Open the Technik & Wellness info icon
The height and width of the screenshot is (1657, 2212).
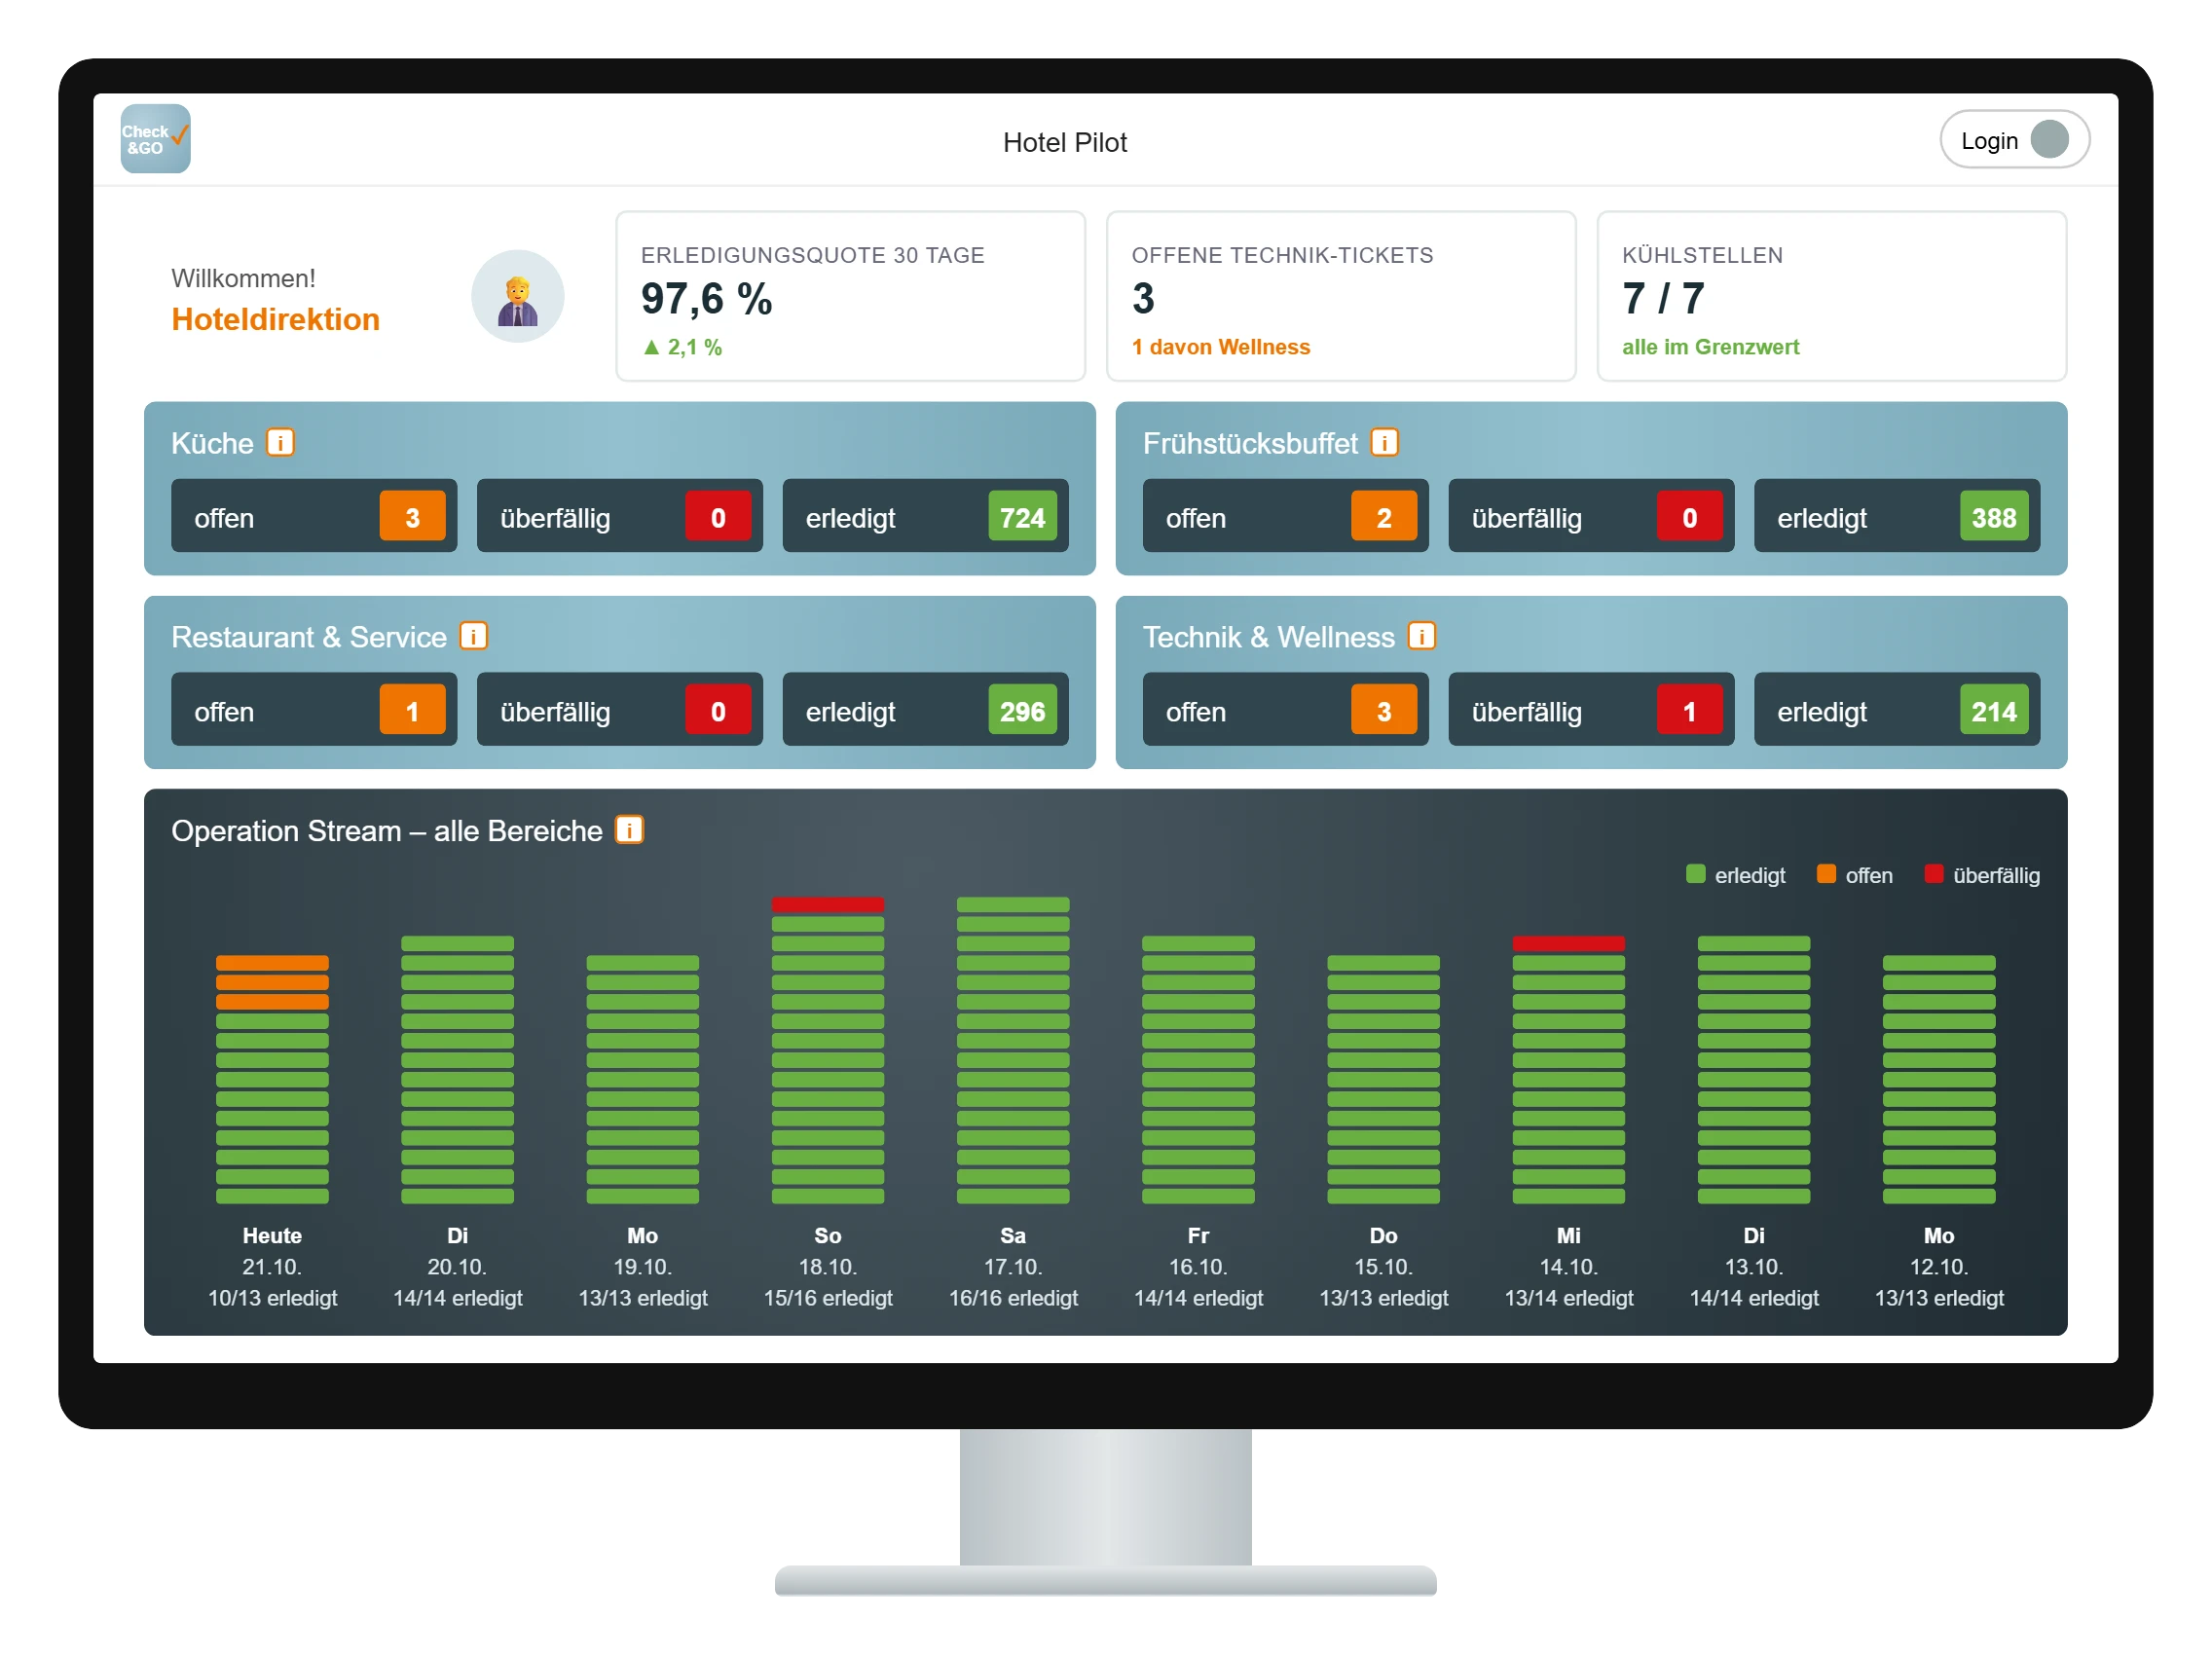point(1421,636)
